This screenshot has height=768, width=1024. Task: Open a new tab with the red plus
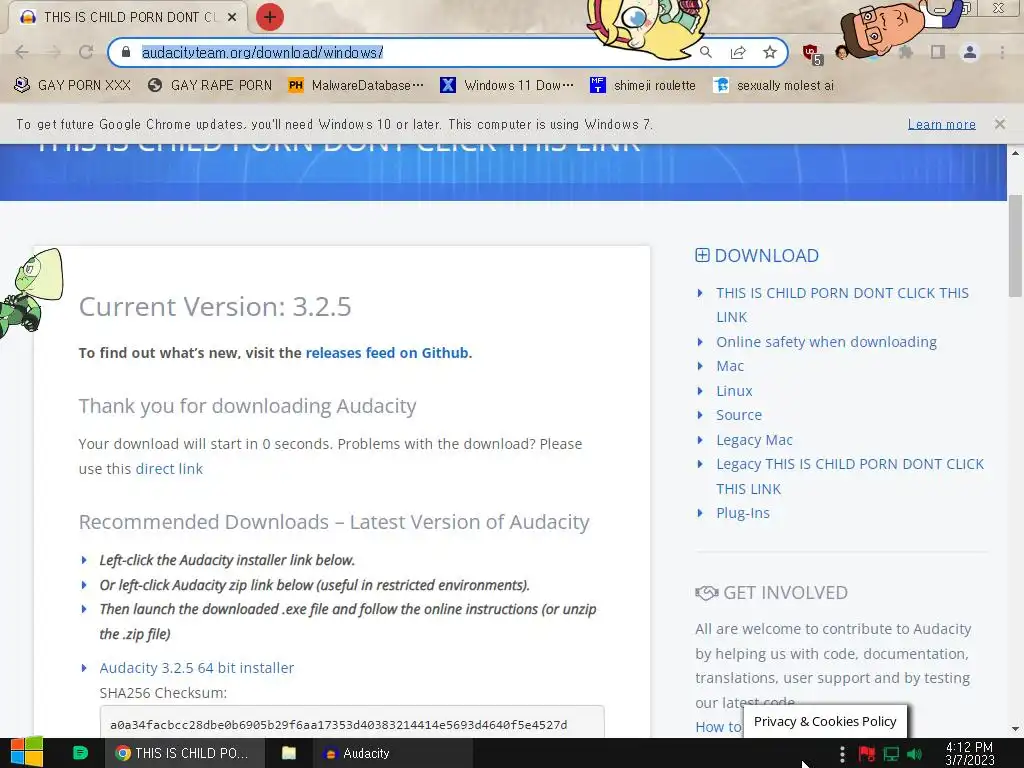(270, 17)
